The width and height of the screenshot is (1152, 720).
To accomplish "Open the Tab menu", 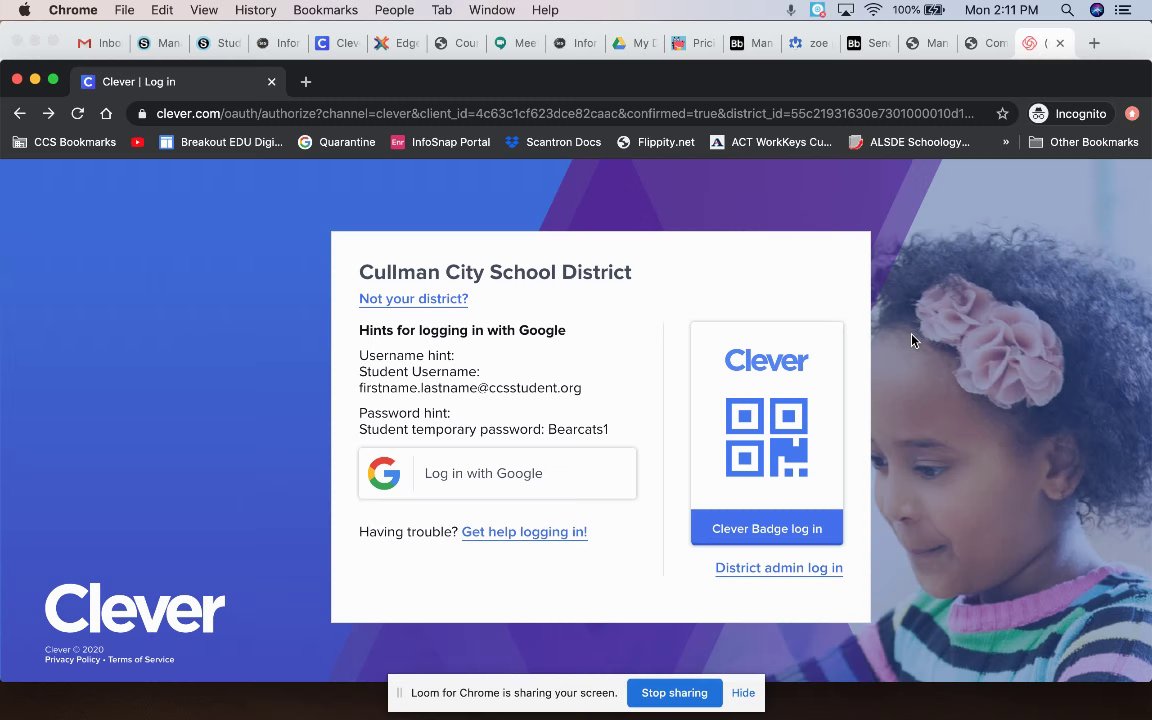I will [442, 10].
